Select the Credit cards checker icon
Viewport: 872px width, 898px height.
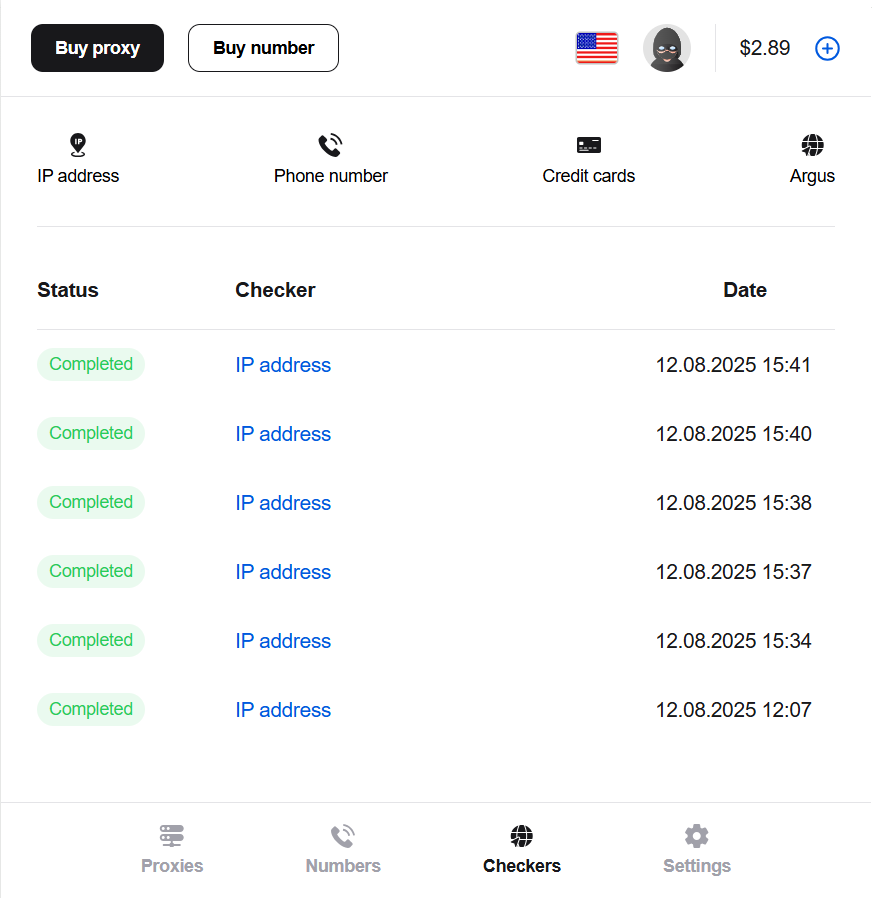(588, 146)
